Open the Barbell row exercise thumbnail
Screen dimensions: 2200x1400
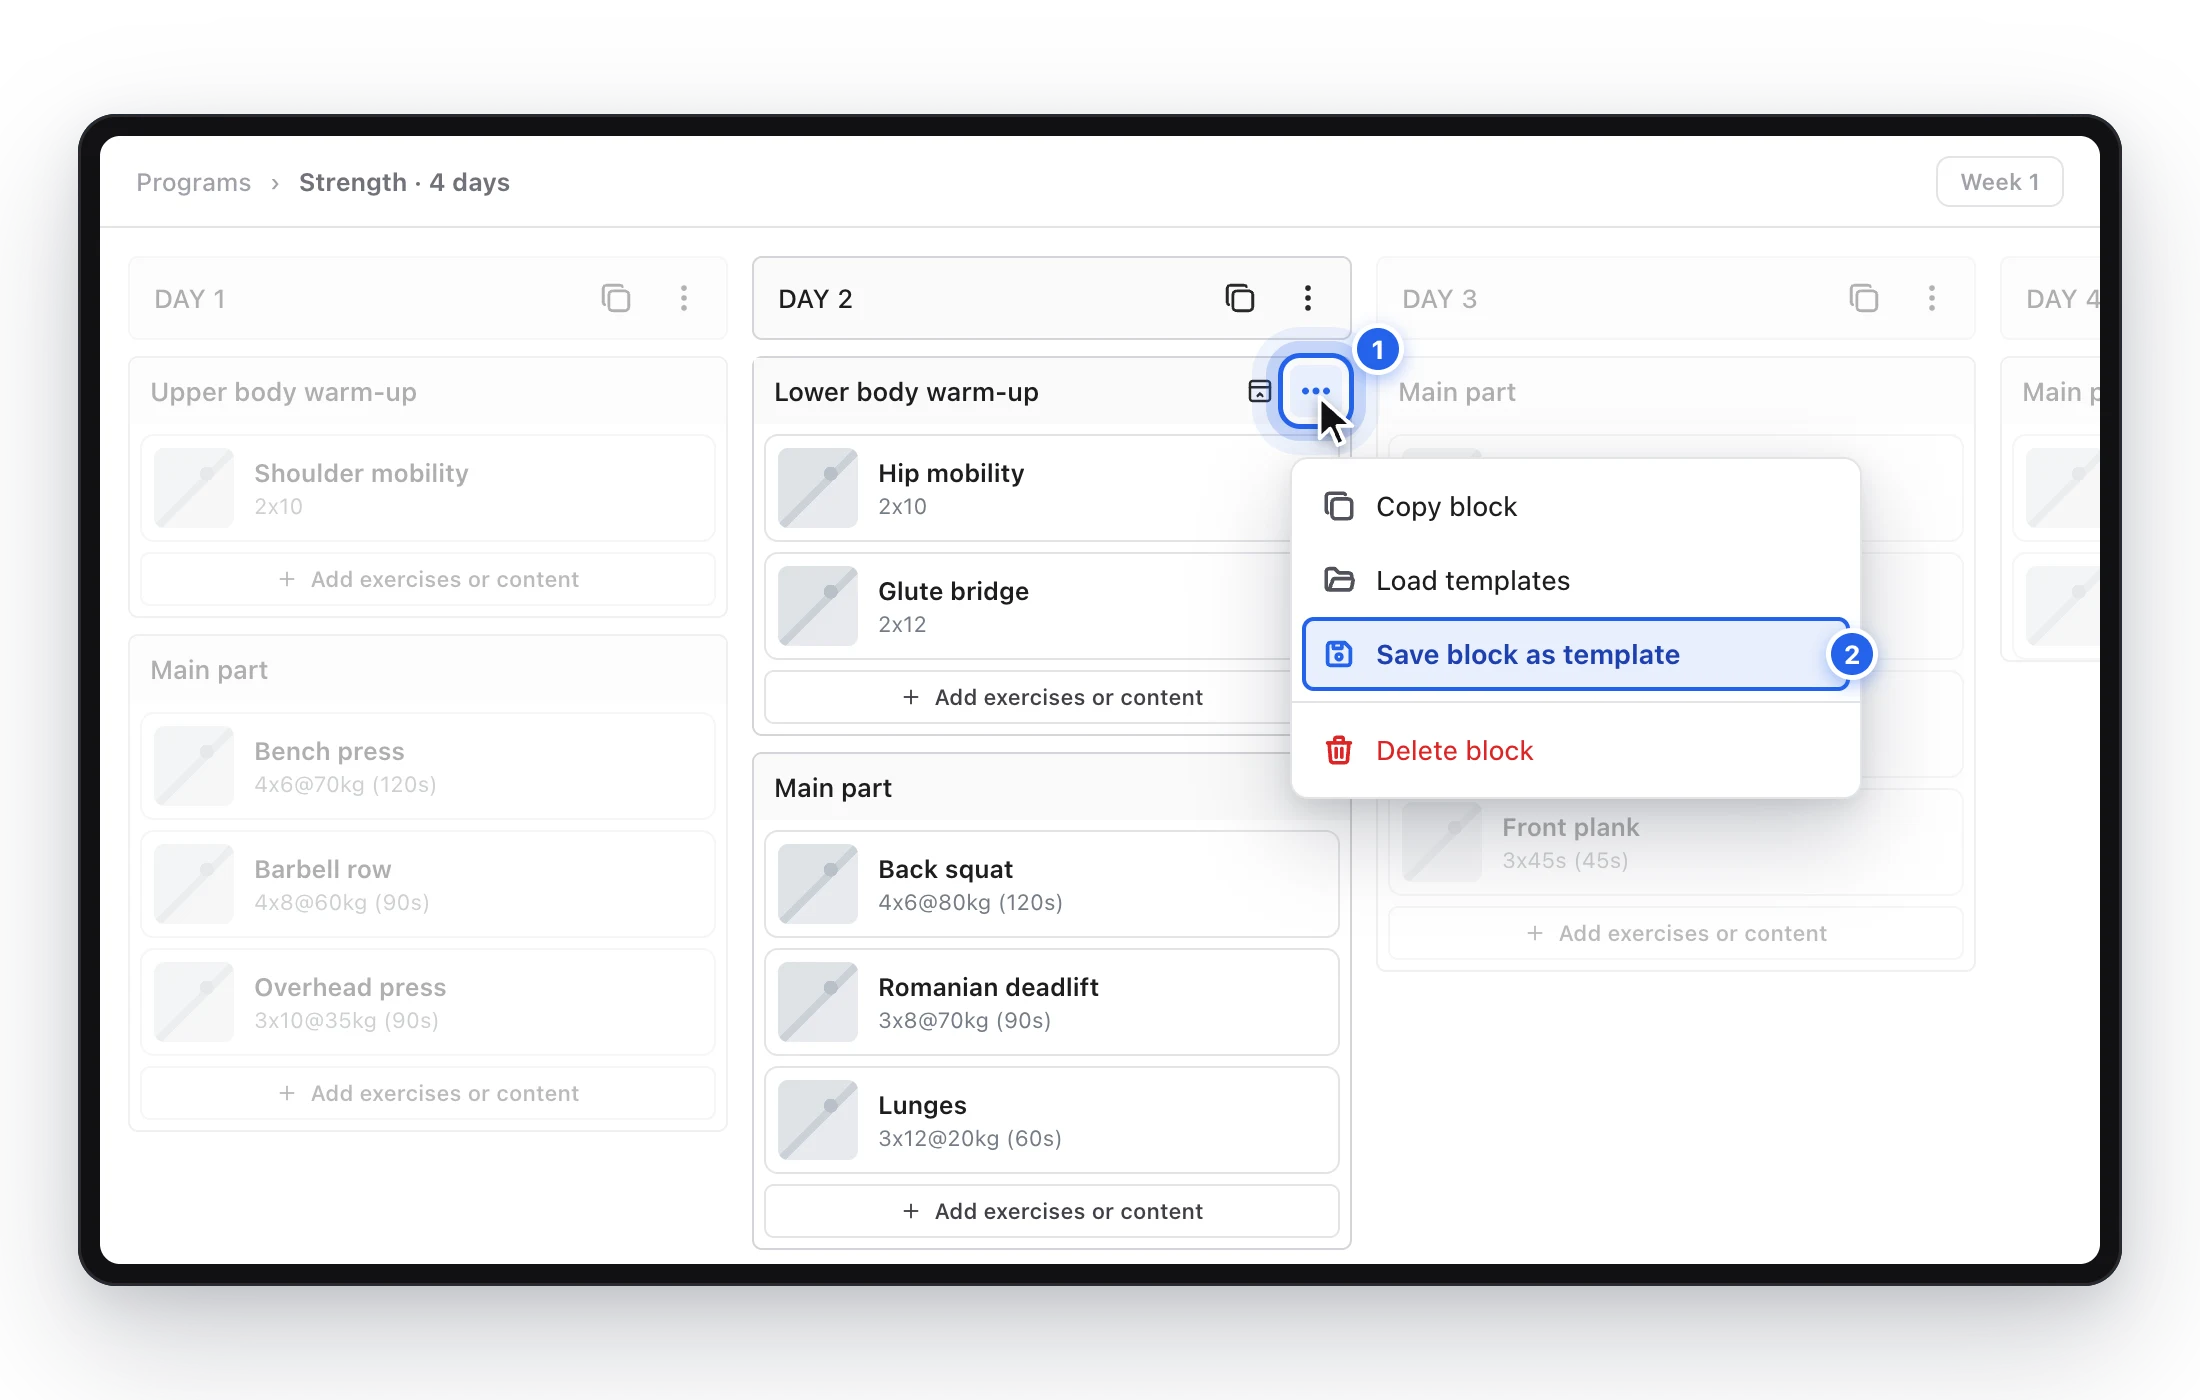point(194,884)
